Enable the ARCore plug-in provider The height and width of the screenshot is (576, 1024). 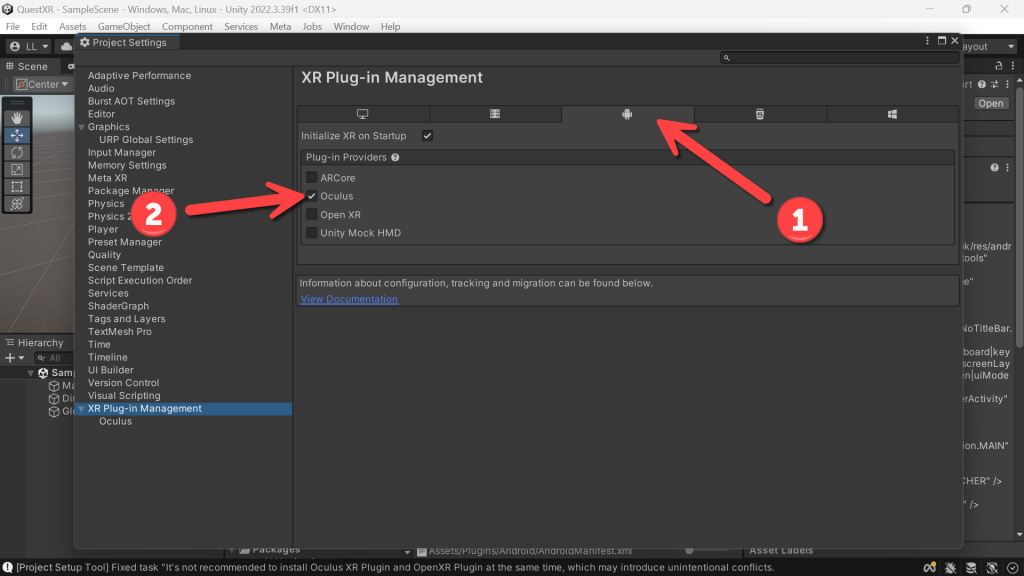(x=312, y=178)
